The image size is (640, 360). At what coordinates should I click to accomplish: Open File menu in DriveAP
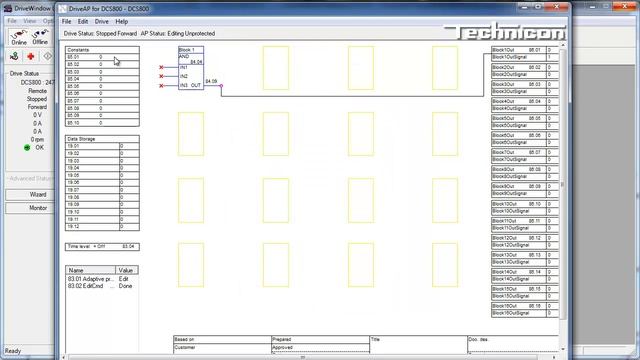click(x=67, y=22)
